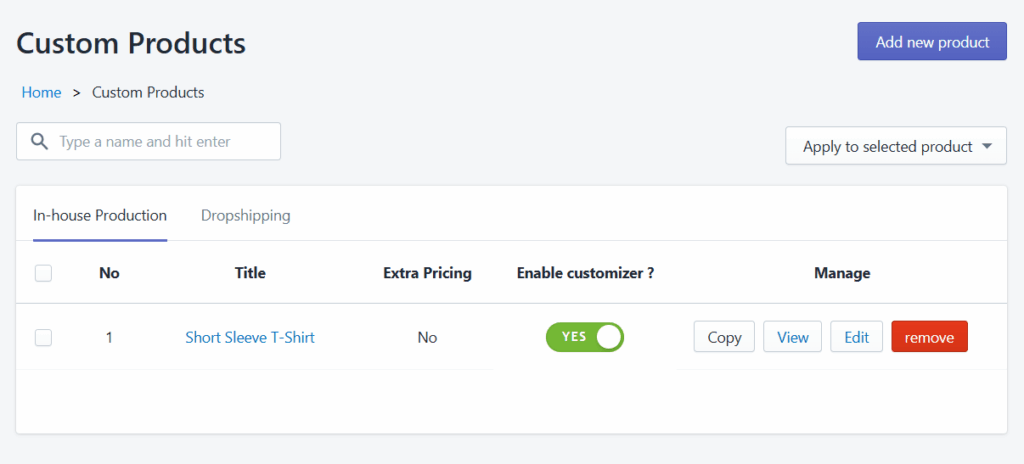The image size is (1024, 464).
Task: Focus the 'Type a name and hit enter' search field
Action: tap(148, 141)
